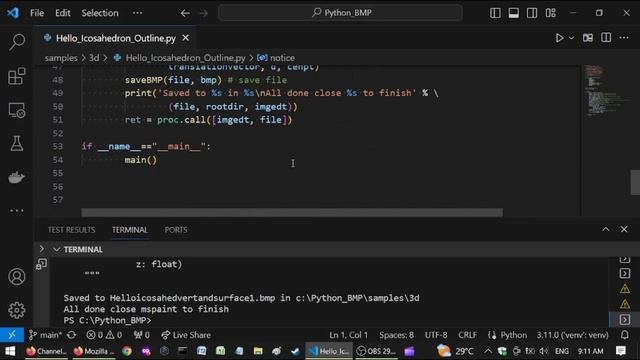Click the ports forwarded indicator
This screenshot has height=360, width=640.
(142, 335)
